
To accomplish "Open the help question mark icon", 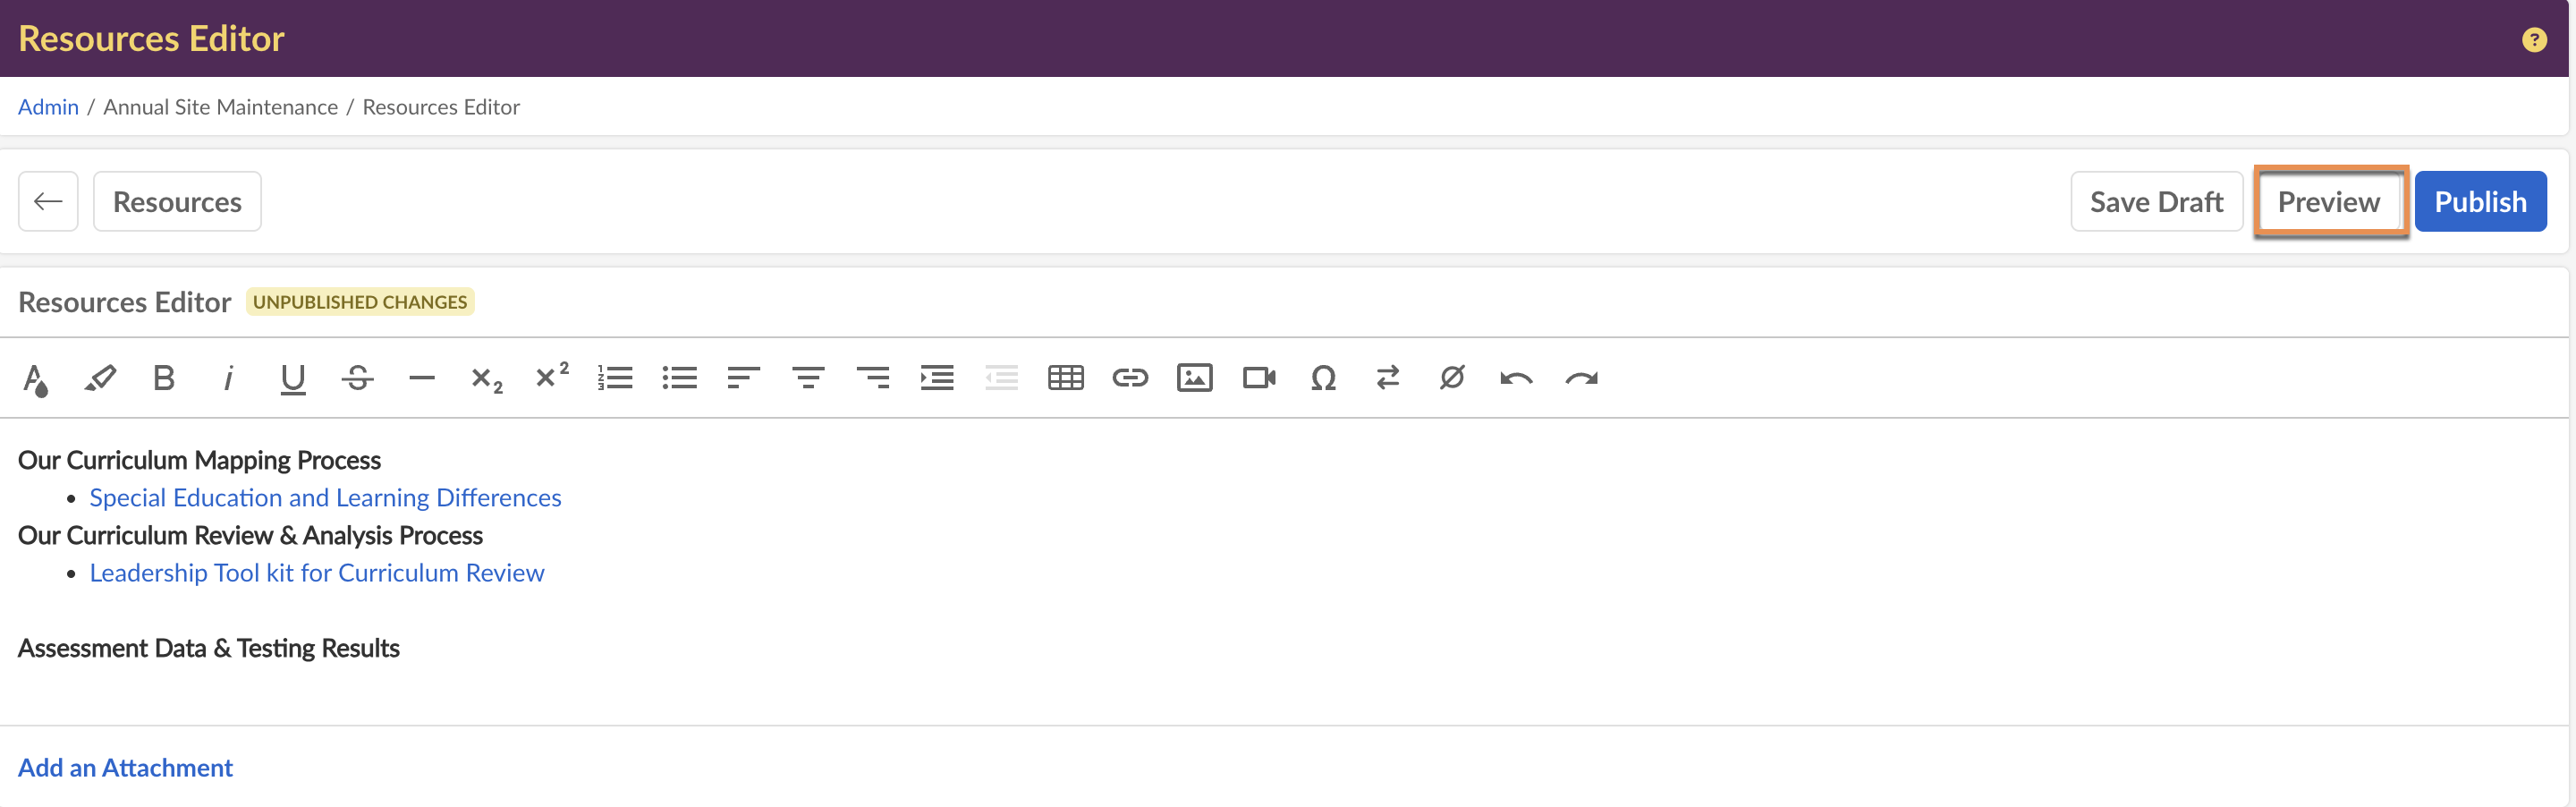I will [x=2533, y=39].
